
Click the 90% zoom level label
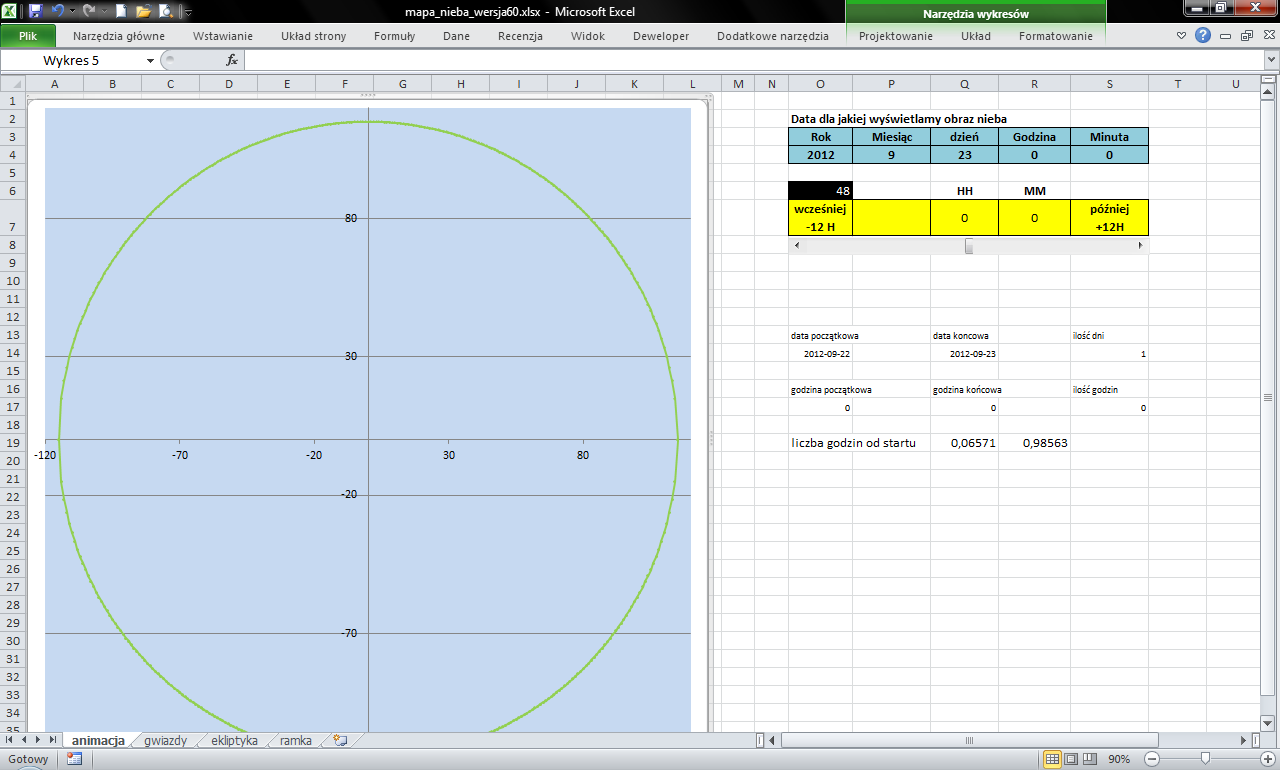[x=1120, y=759]
